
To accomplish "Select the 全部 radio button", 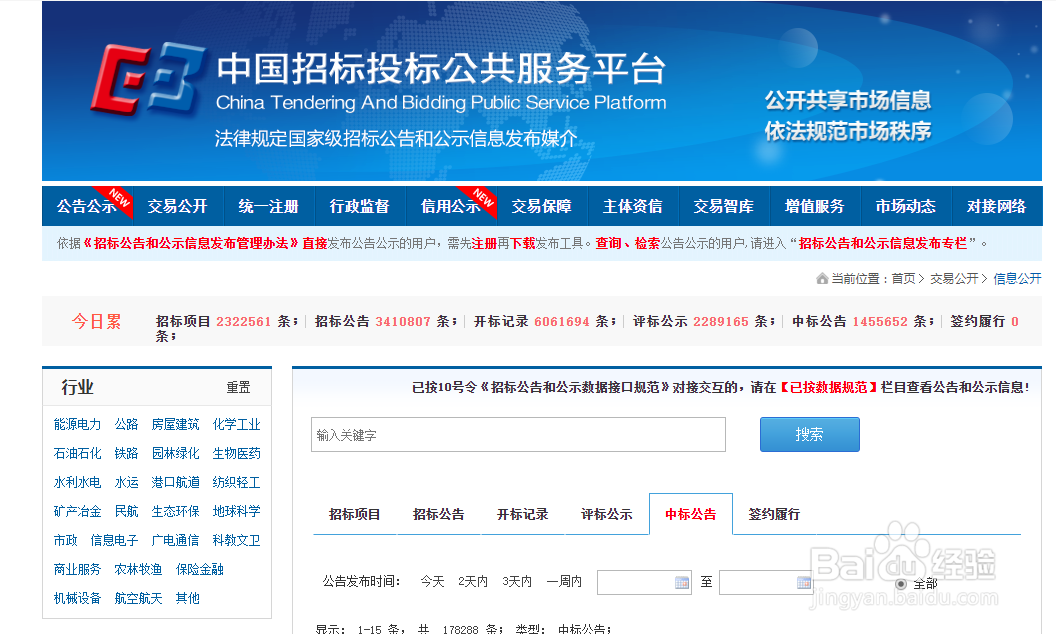I will (x=901, y=583).
